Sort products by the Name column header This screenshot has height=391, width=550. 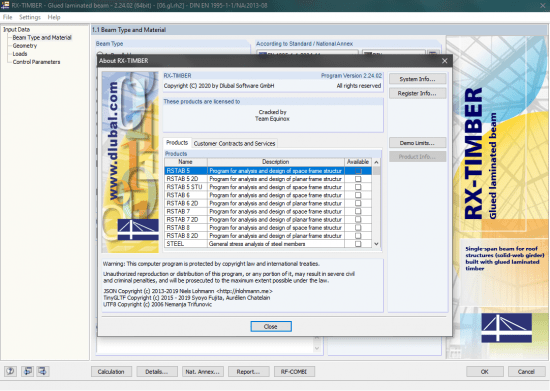click(x=186, y=162)
